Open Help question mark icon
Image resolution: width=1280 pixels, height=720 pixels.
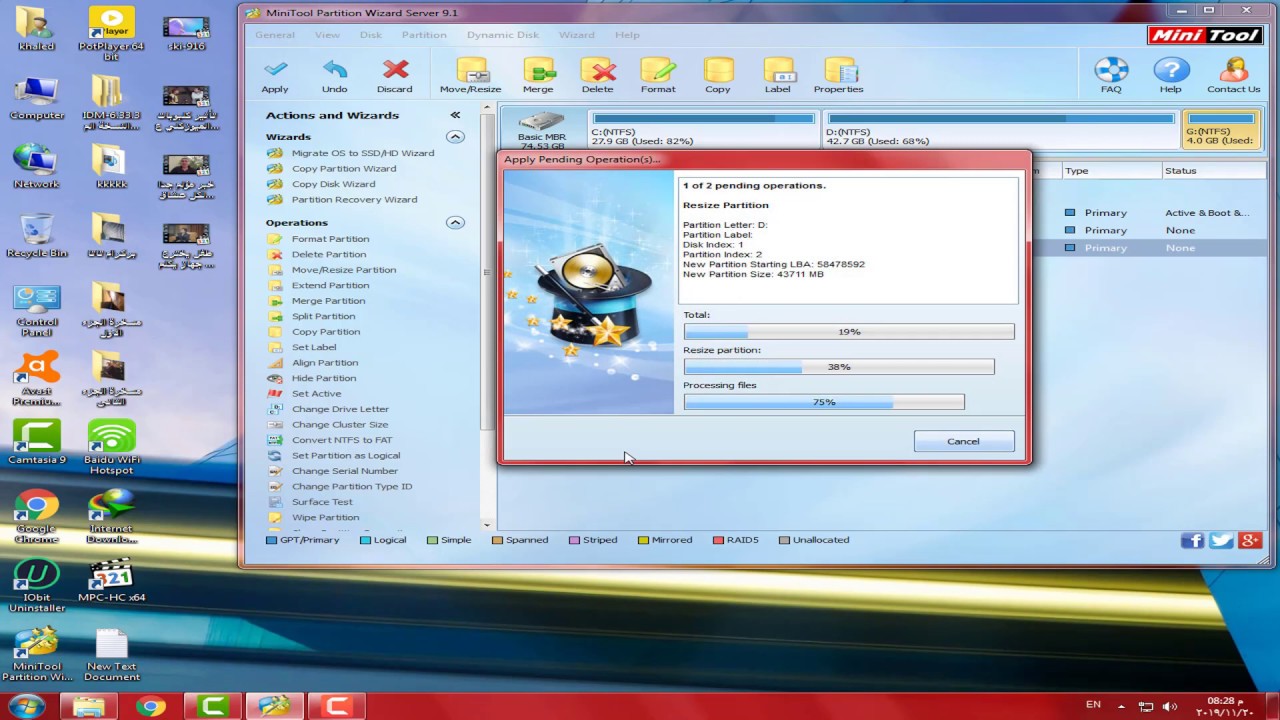point(1171,75)
